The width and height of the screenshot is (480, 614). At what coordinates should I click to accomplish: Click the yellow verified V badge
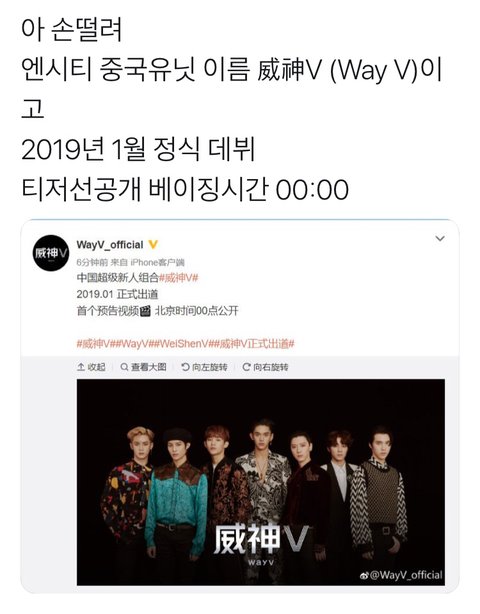point(153,245)
